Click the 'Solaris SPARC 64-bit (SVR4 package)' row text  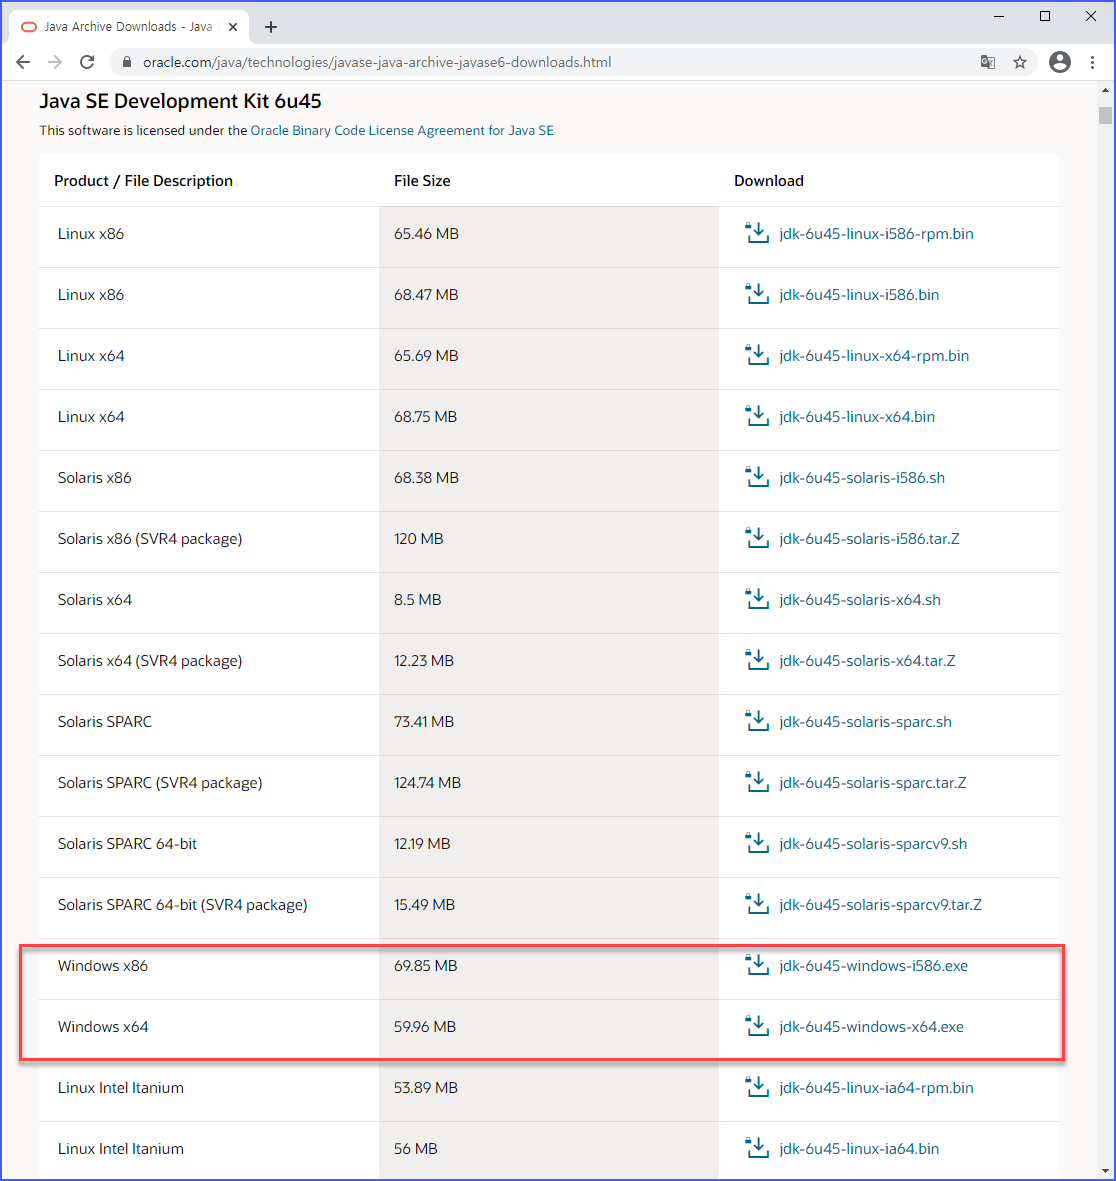pyautogui.click(x=183, y=905)
